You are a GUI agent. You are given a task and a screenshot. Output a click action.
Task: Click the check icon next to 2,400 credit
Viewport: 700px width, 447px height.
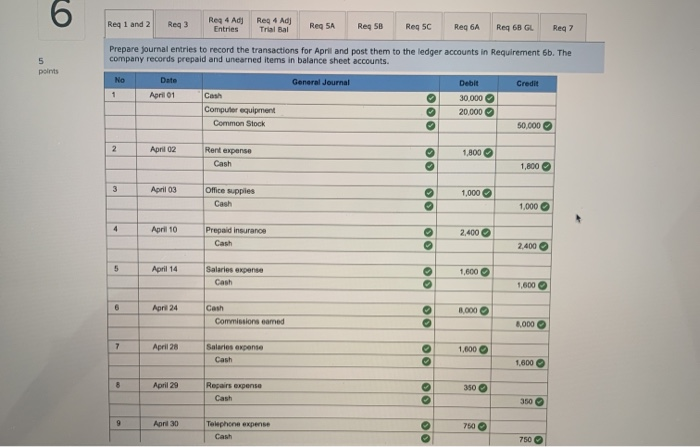click(544, 246)
